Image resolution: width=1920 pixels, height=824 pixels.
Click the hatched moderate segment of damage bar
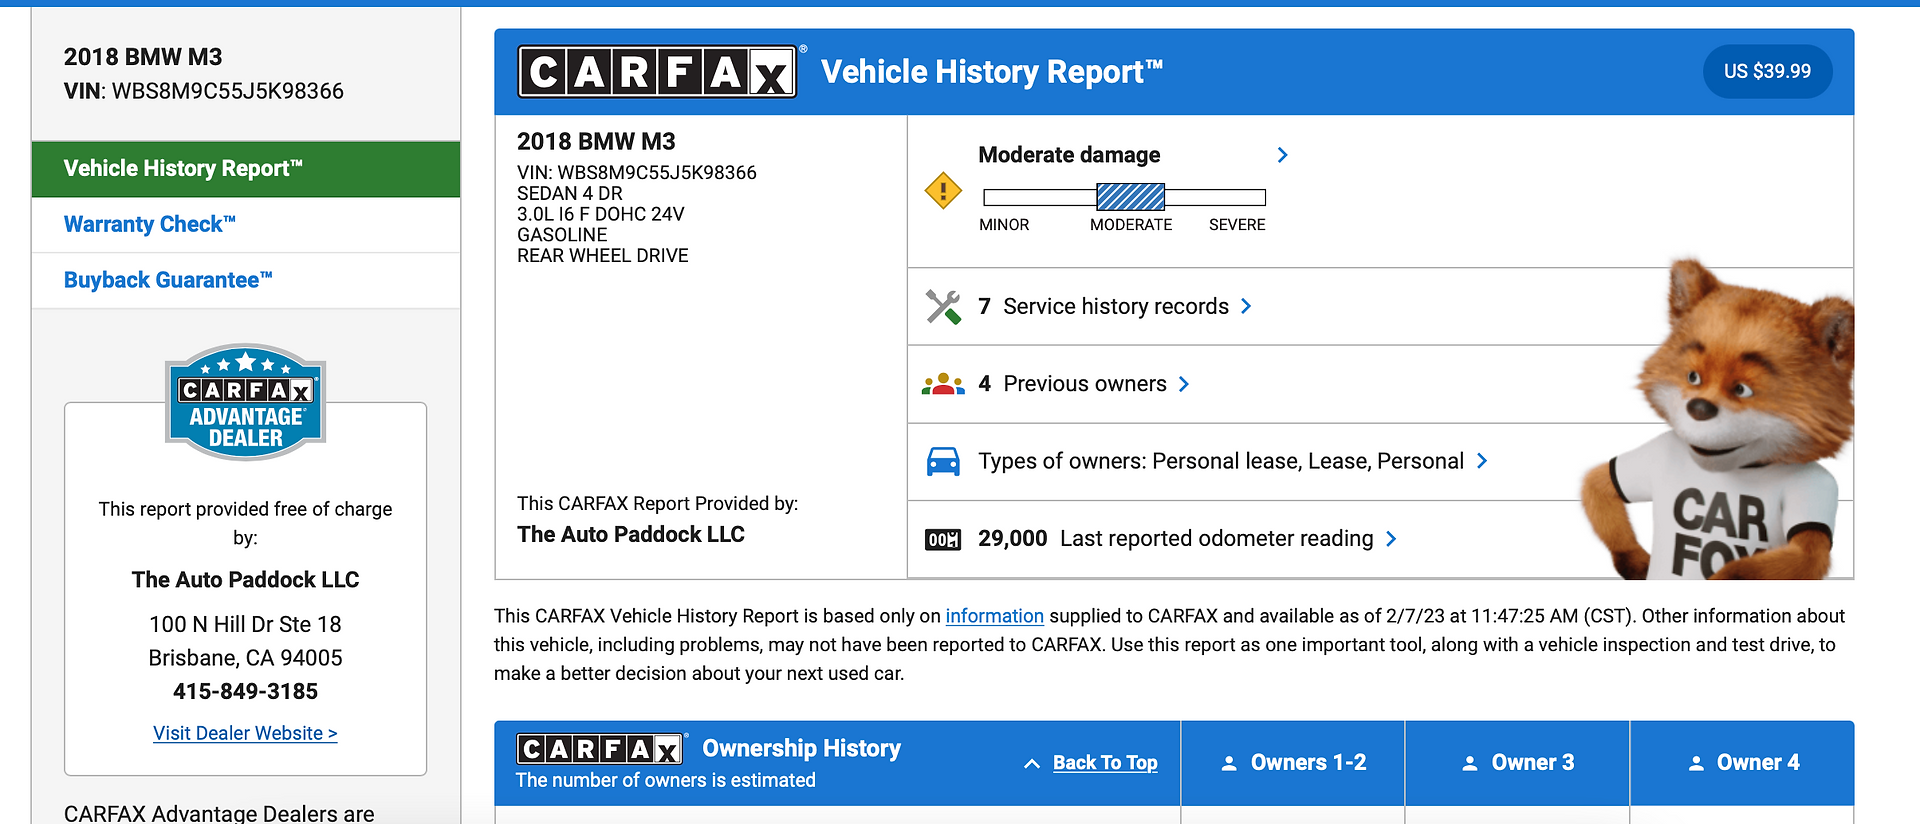pyautogui.click(x=1131, y=197)
